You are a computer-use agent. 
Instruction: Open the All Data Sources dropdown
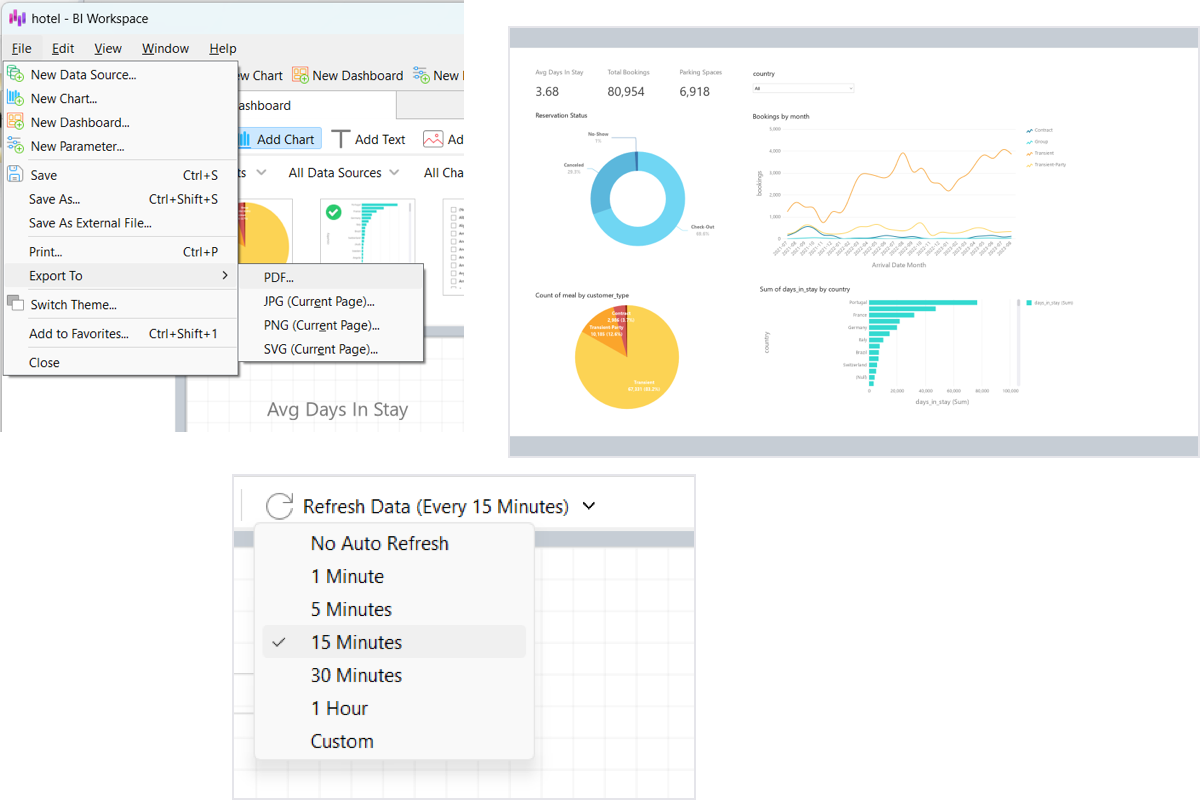coord(344,173)
